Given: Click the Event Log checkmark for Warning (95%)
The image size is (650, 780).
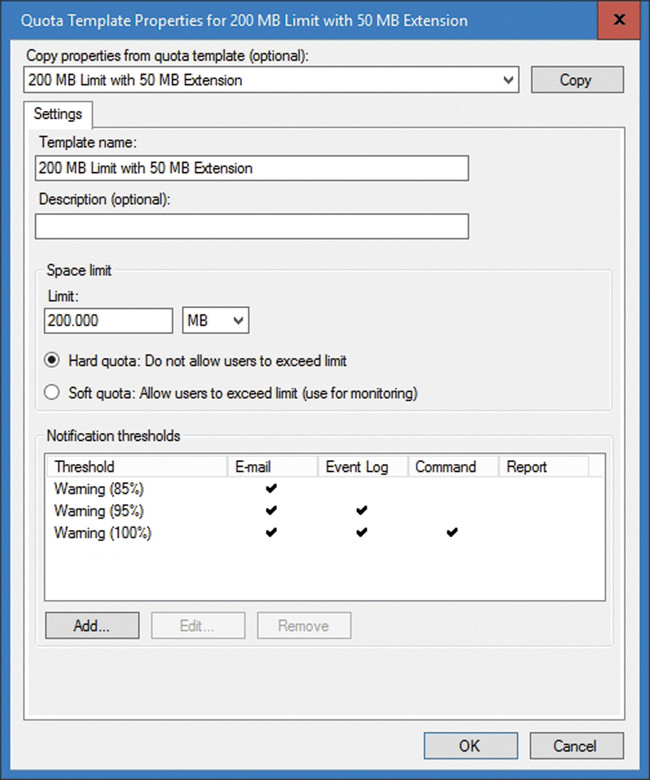Looking at the screenshot, I should pos(362,510).
